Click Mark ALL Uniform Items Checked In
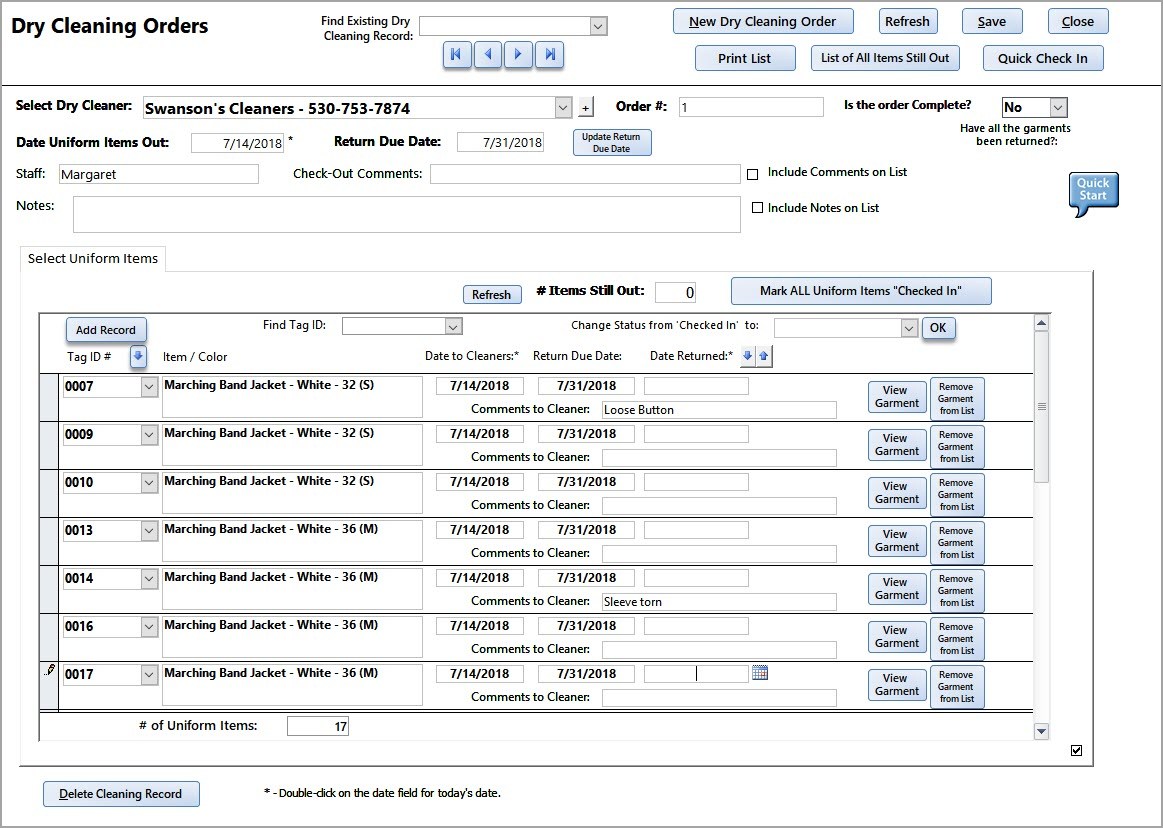1163x828 pixels. point(861,291)
